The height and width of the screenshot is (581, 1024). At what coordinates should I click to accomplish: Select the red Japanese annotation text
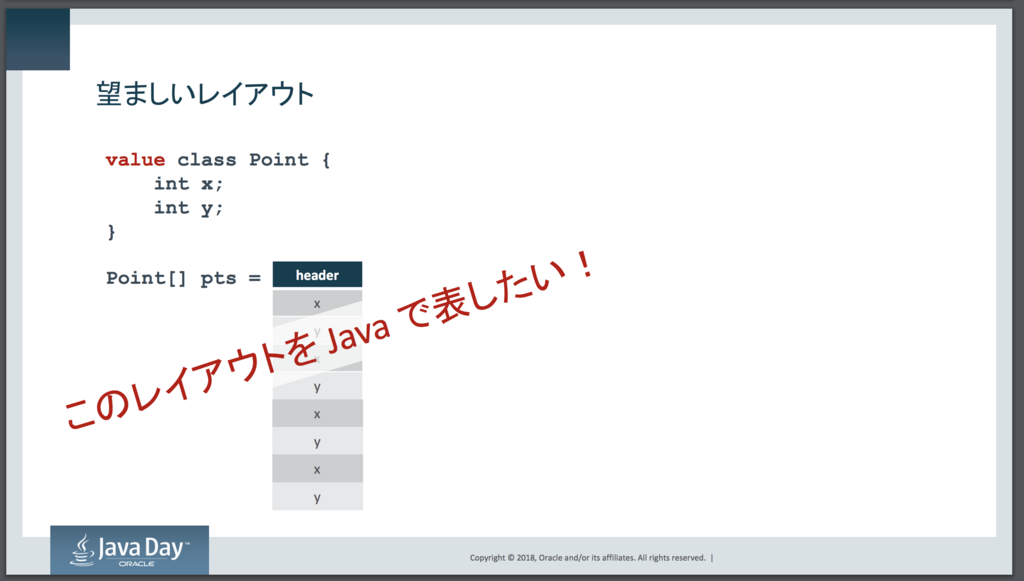click(x=320, y=345)
